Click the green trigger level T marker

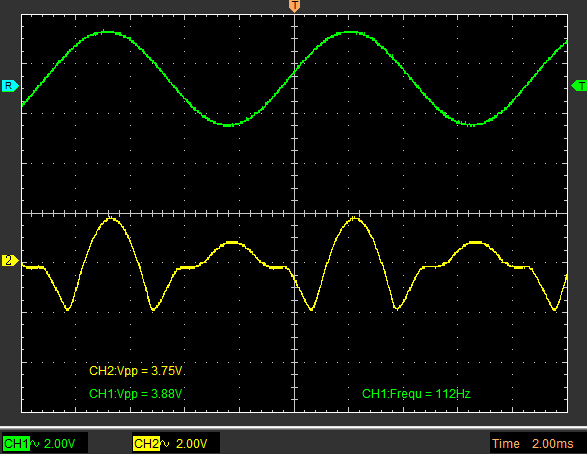tap(579, 86)
